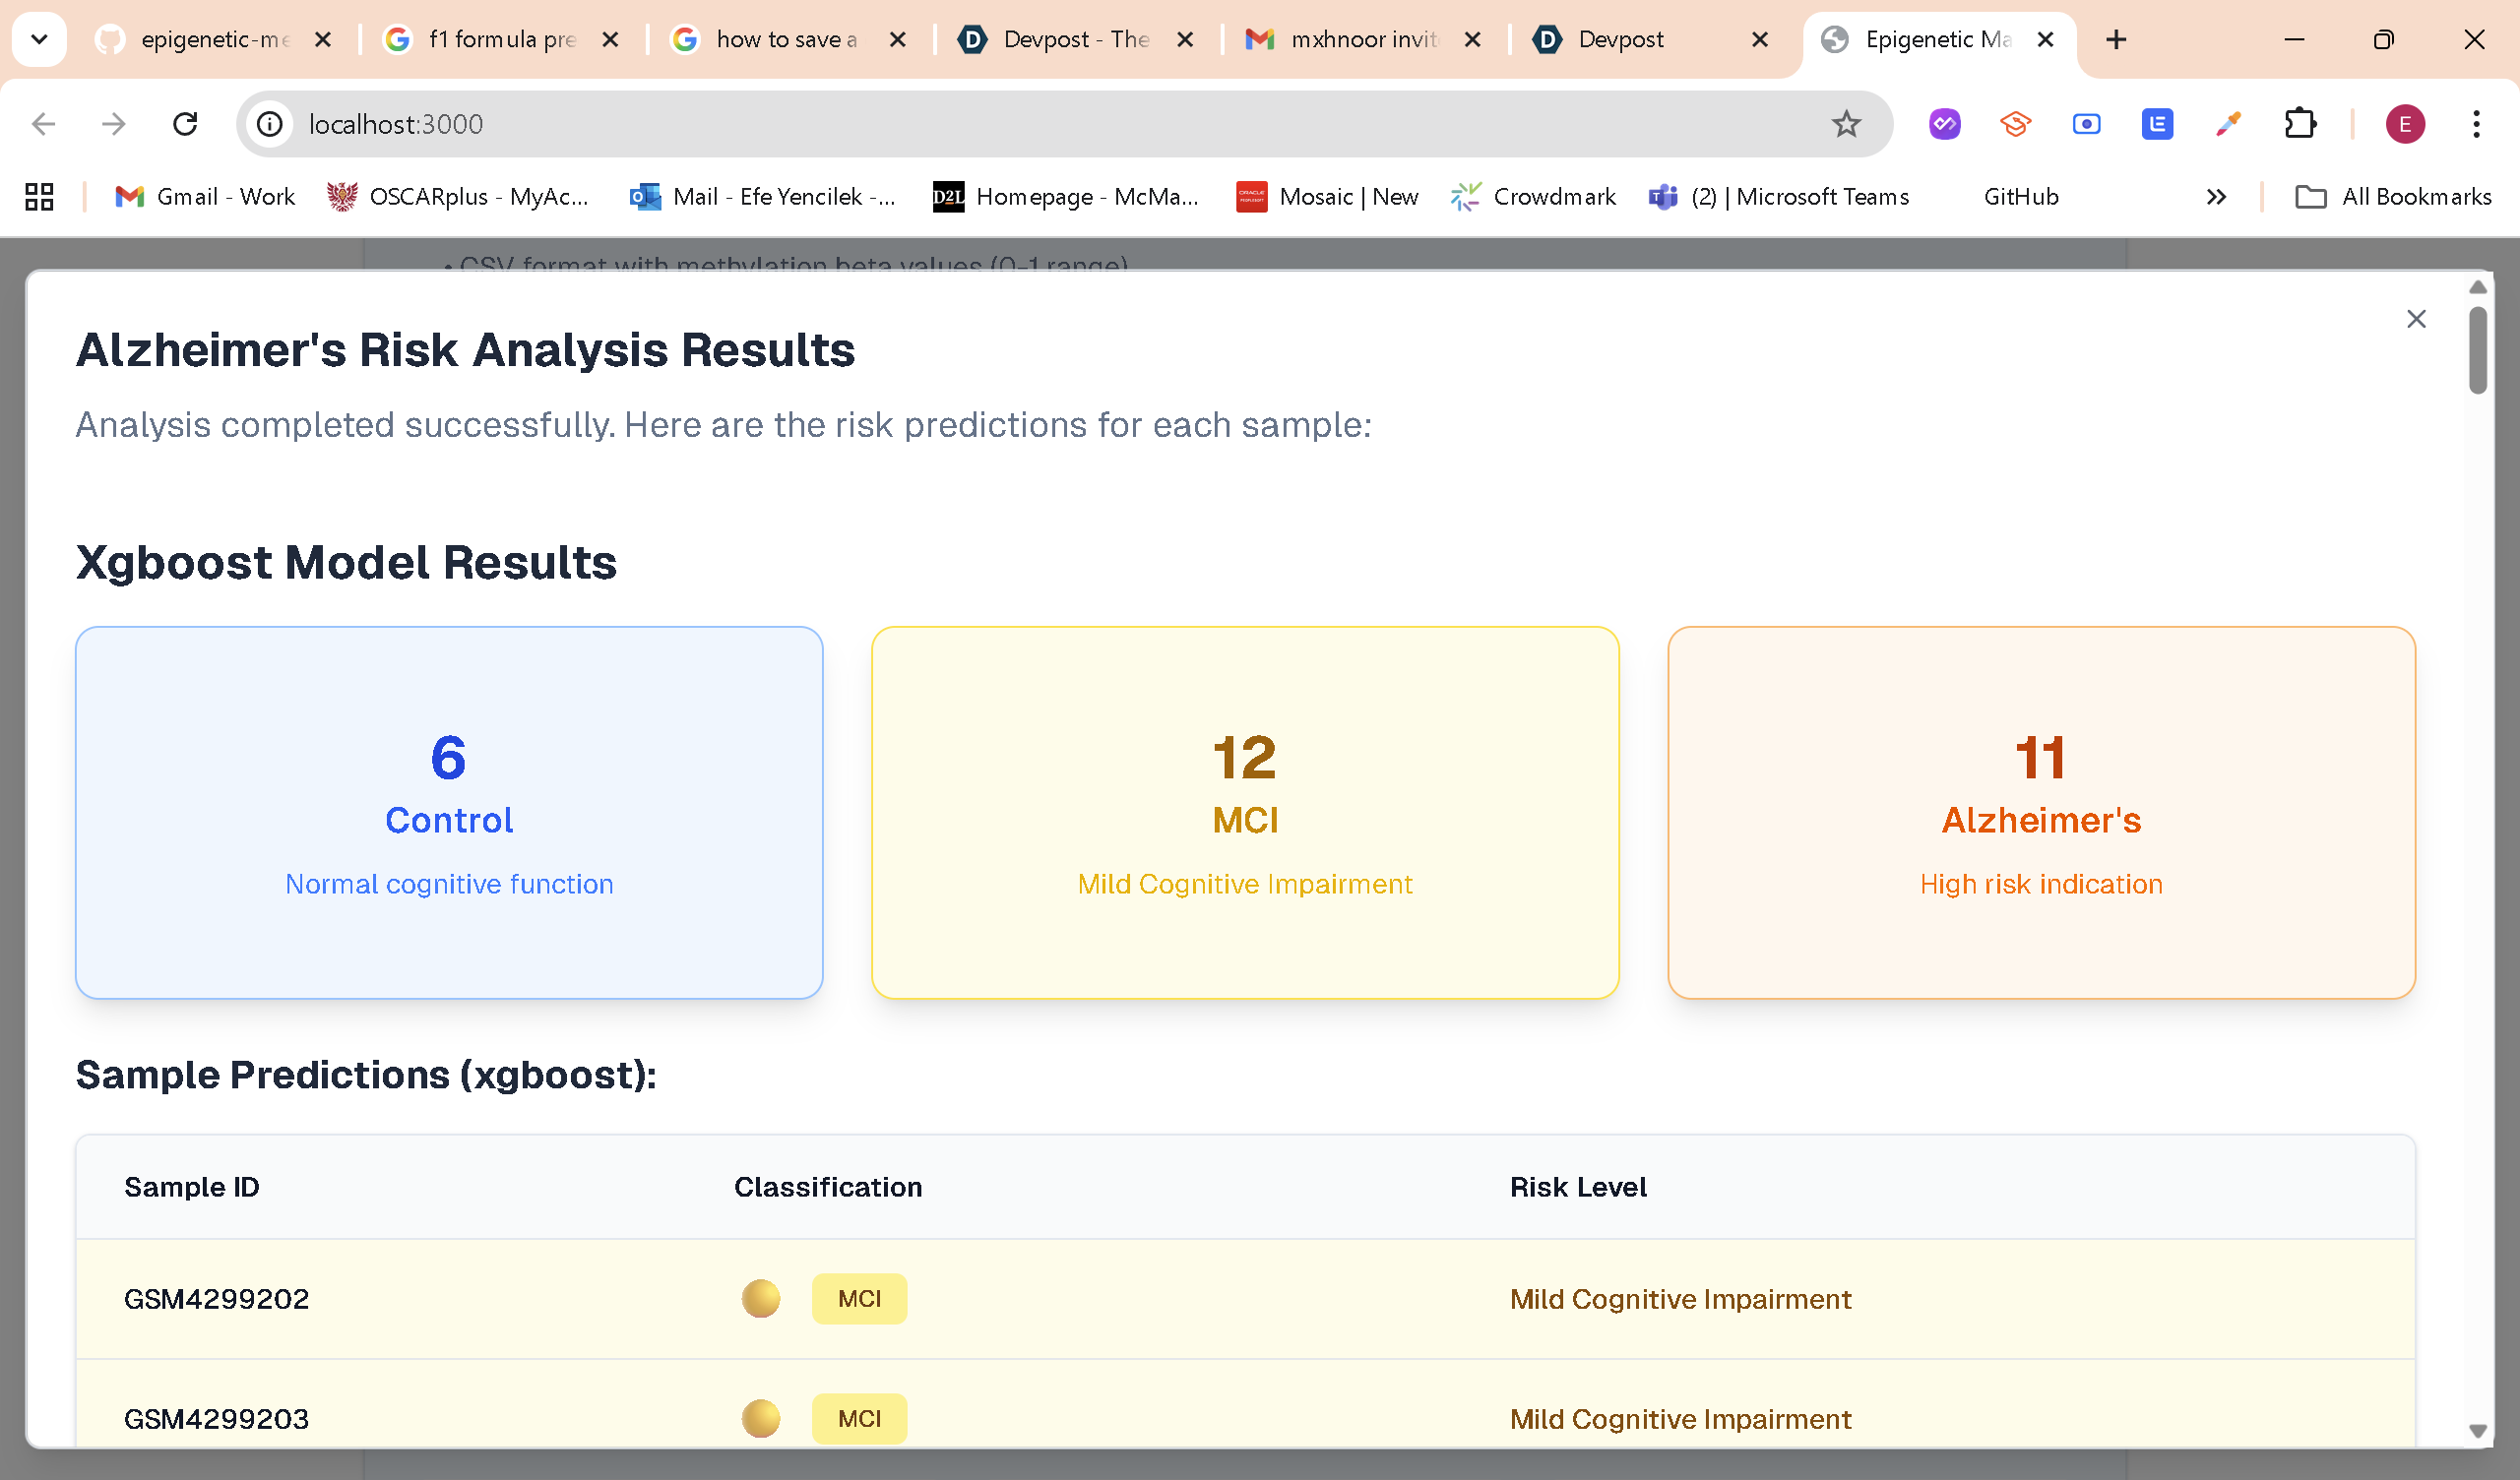Click the browser reload icon

point(185,124)
